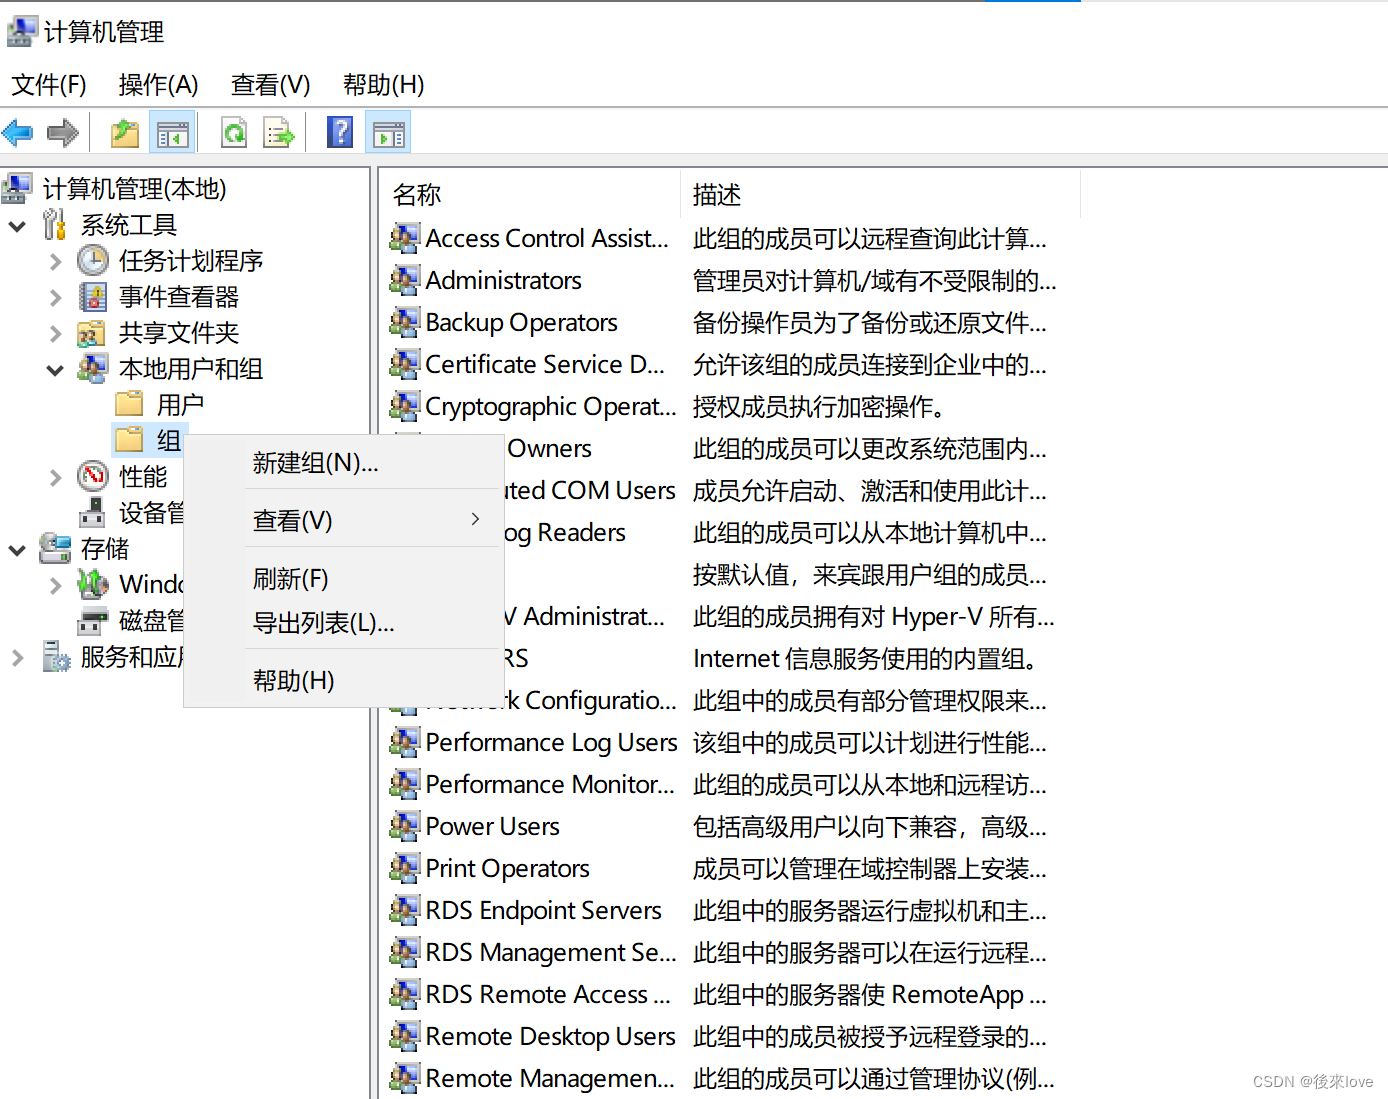Click the export list toolbar icon
This screenshot has width=1388, height=1099.
[x=278, y=132]
